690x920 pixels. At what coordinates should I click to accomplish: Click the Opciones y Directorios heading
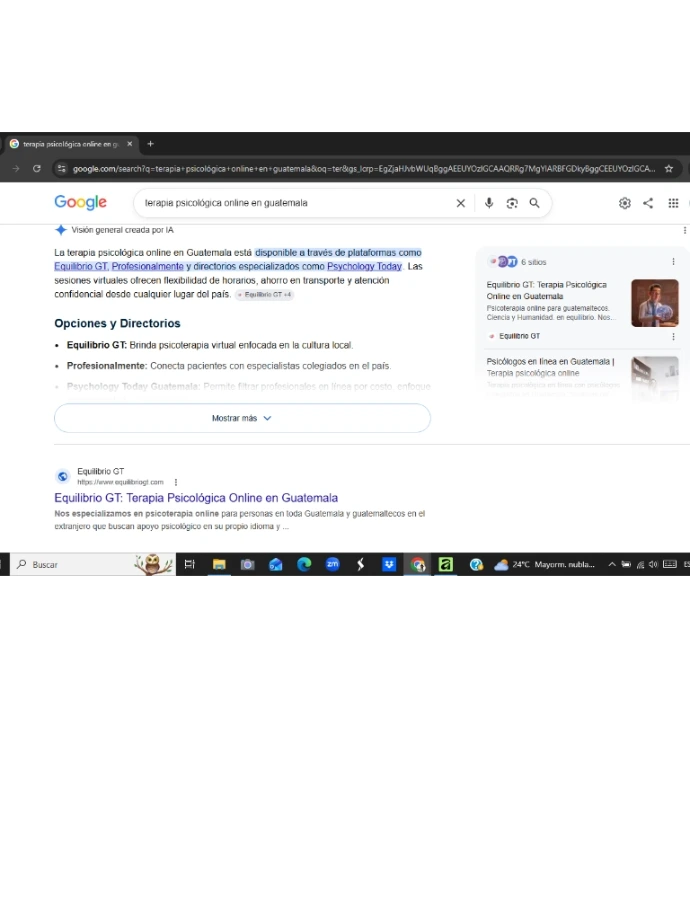pos(117,323)
